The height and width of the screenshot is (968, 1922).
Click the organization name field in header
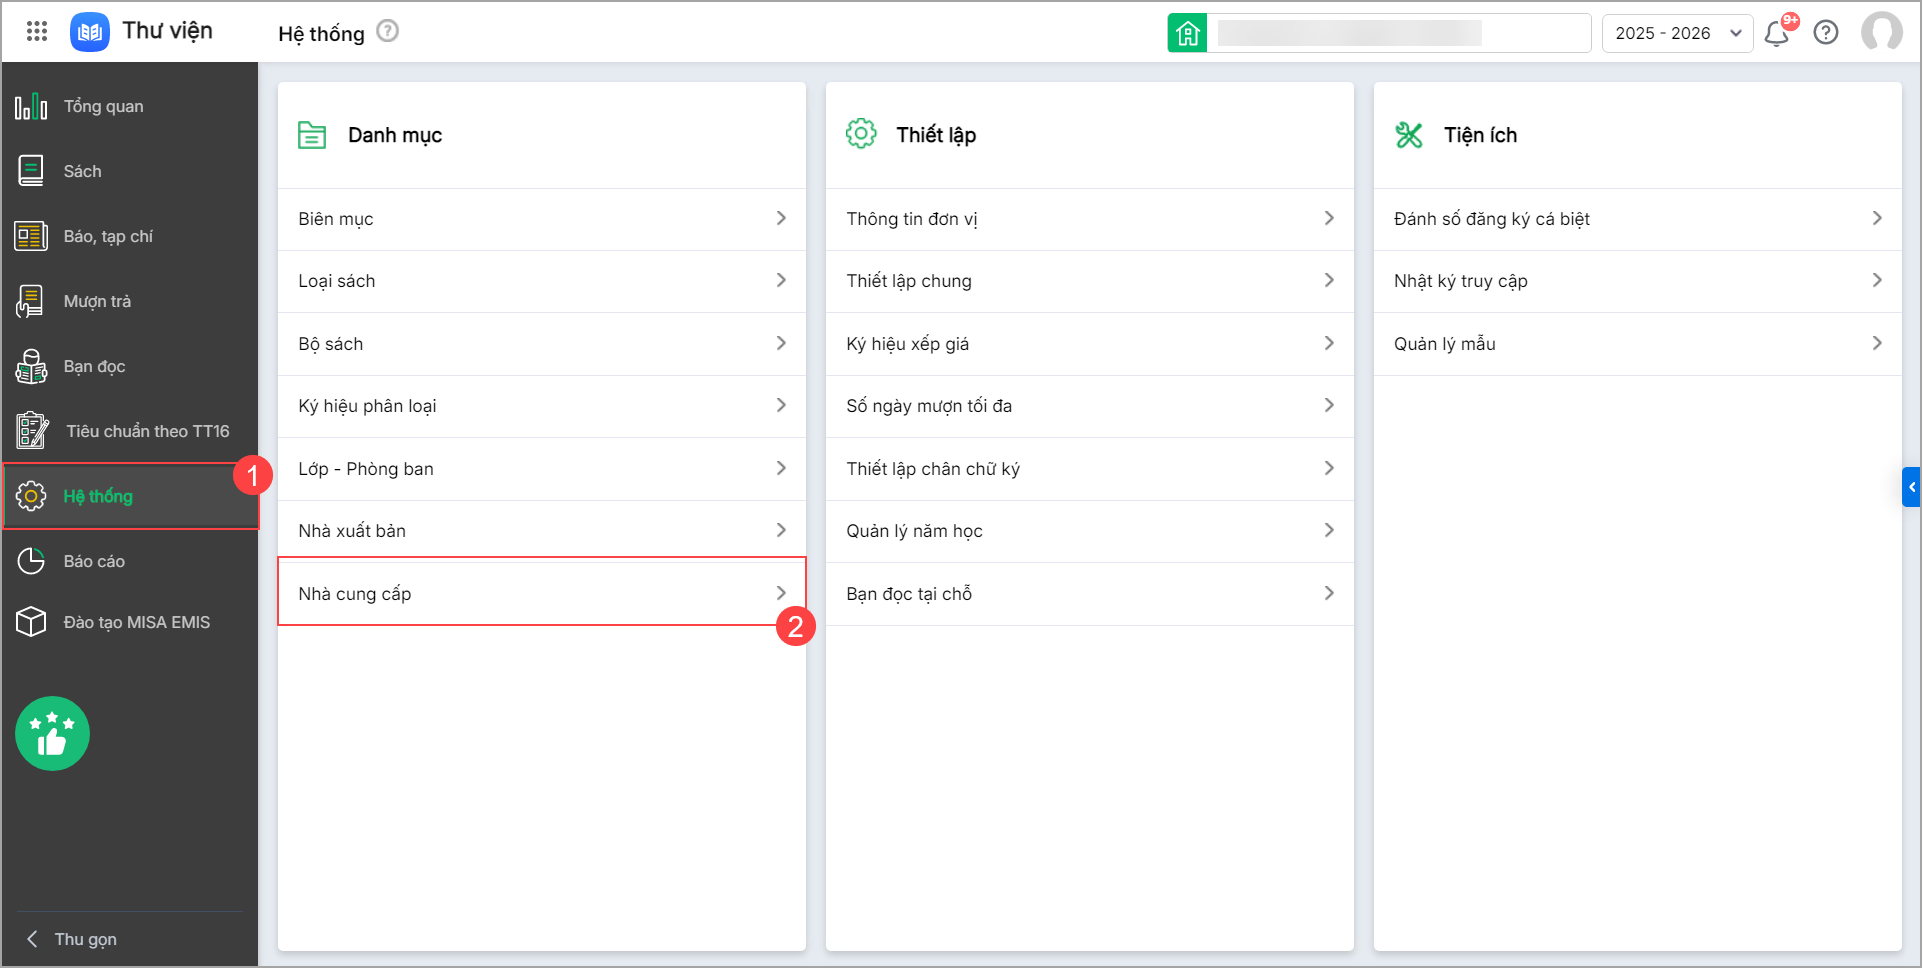1398,33
